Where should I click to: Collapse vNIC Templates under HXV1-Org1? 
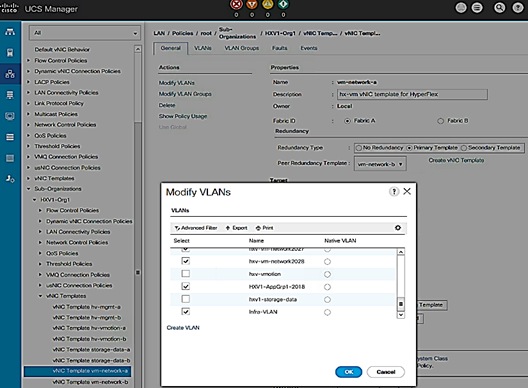pos(40,296)
